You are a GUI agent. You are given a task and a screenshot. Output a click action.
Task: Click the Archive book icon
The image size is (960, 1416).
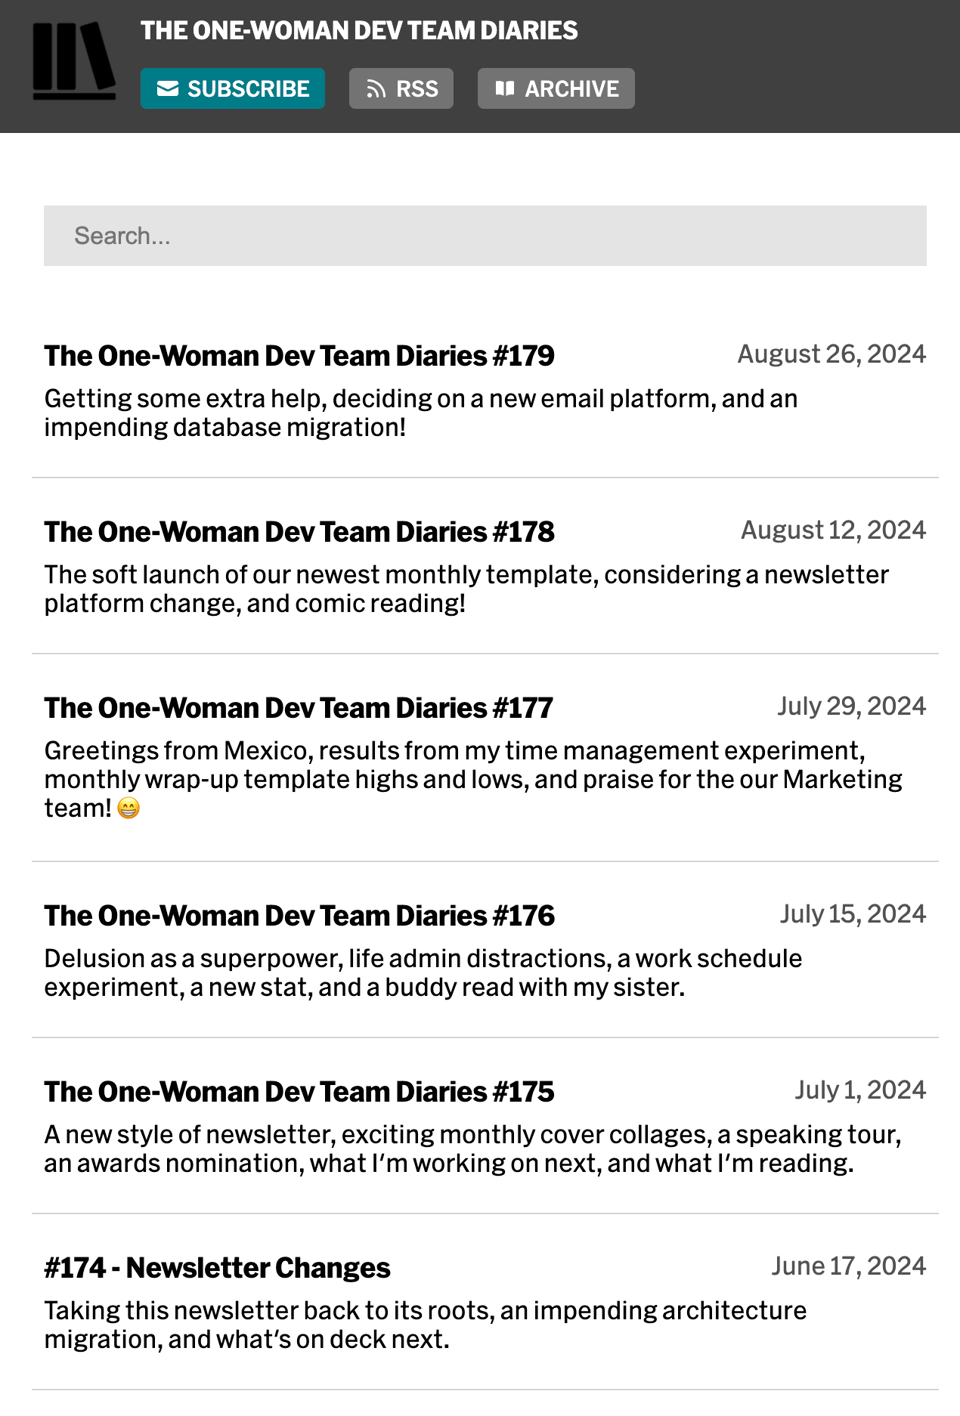505,89
